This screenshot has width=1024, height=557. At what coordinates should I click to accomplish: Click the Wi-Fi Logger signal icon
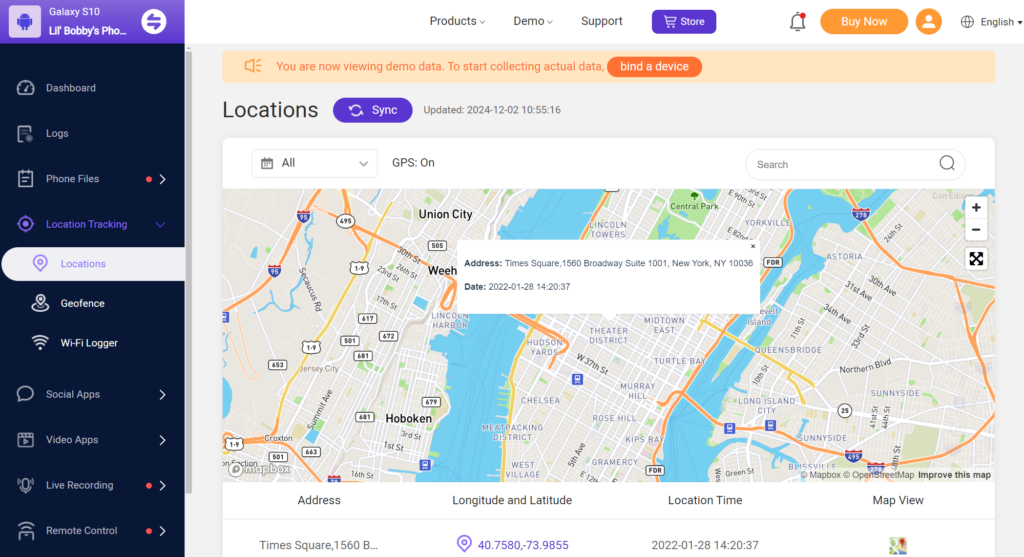40,343
